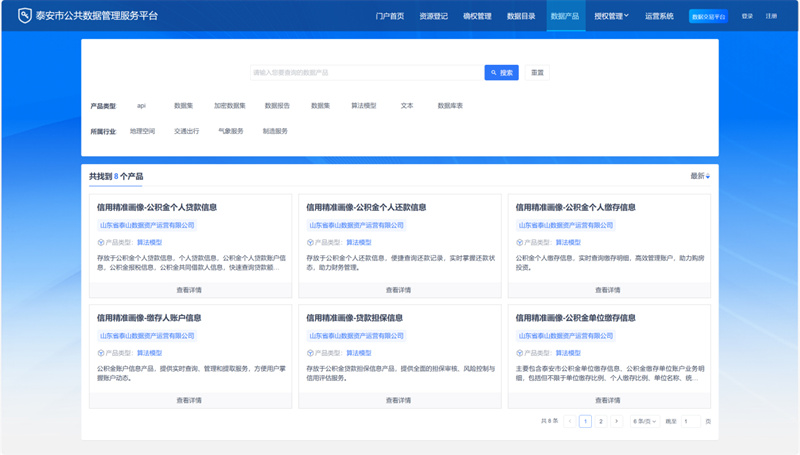This screenshot has width=800, height=455.
Task: Click the platform shield logo icon
Action: tap(25, 16)
